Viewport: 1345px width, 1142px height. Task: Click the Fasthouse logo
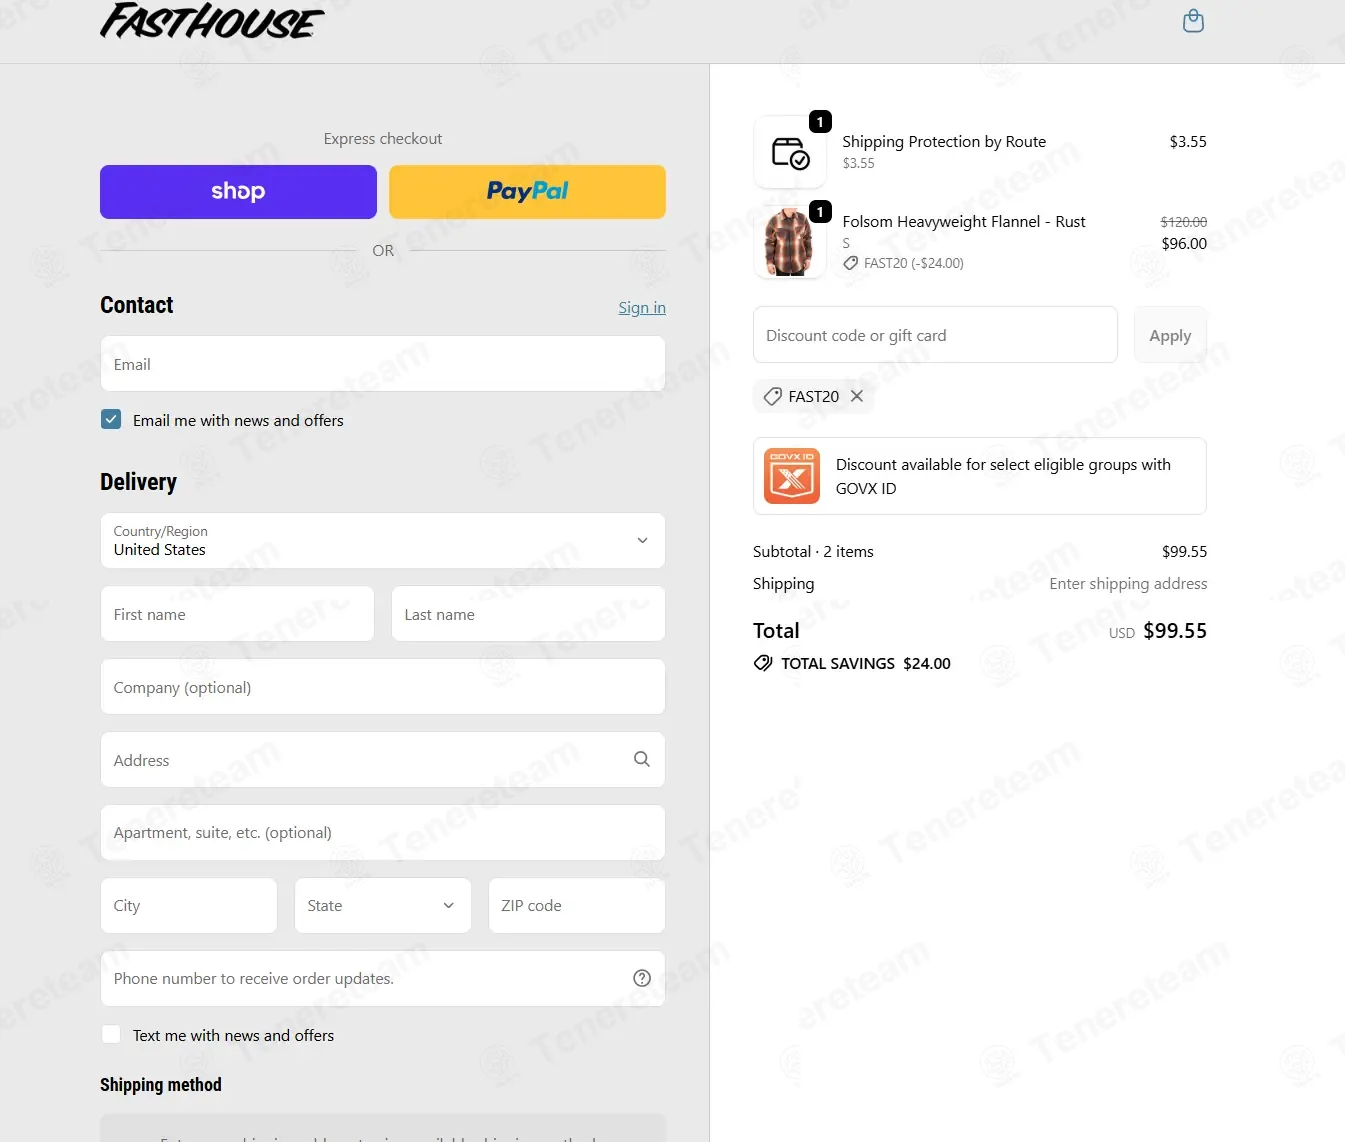click(212, 21)
